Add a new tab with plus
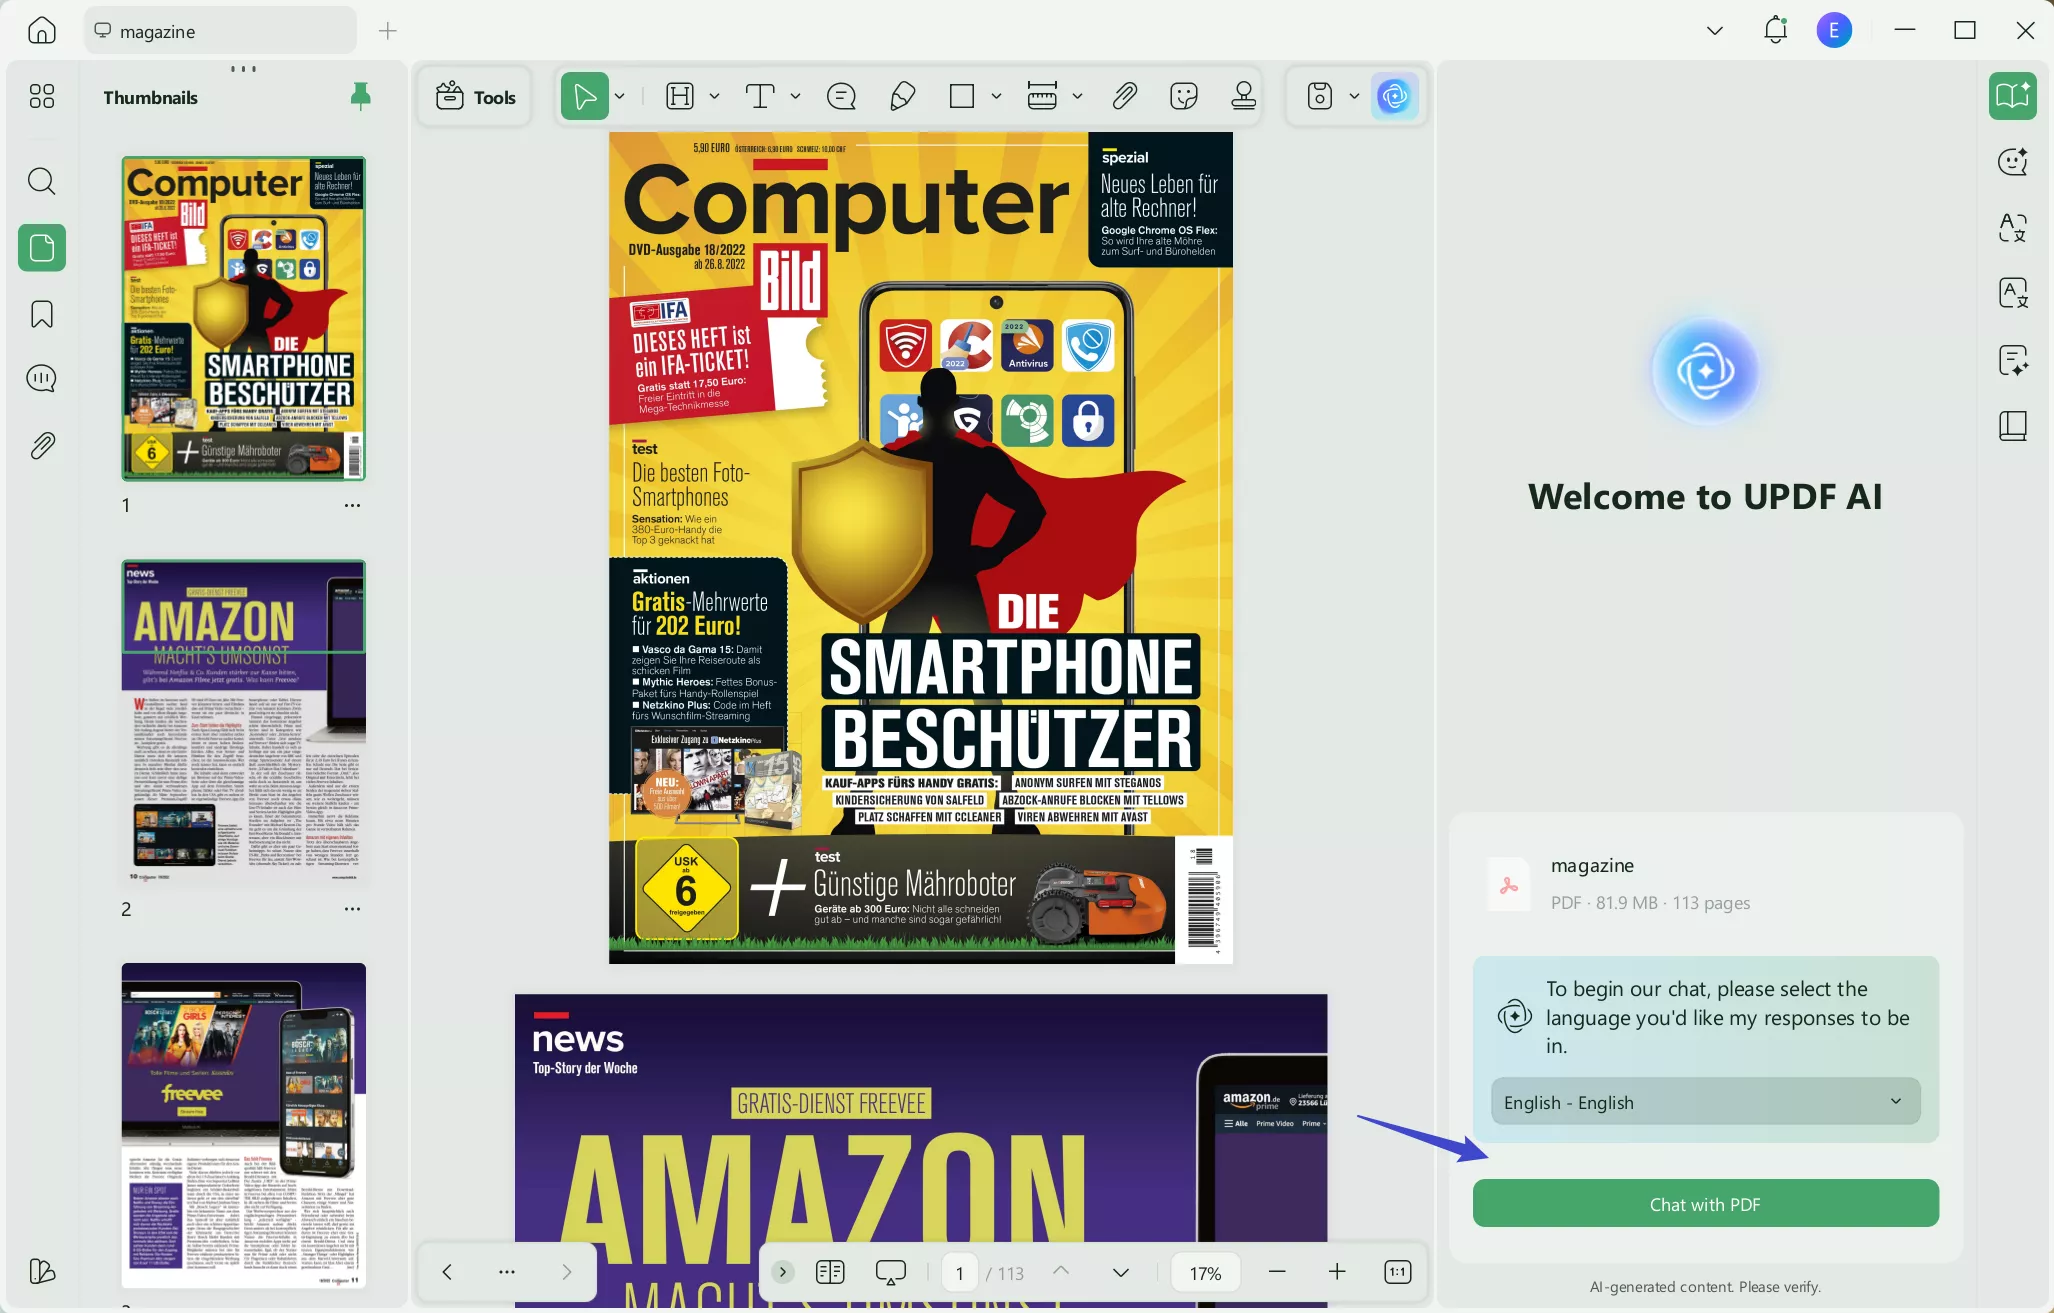2054x1313 pixels. [x=388, y=31]
